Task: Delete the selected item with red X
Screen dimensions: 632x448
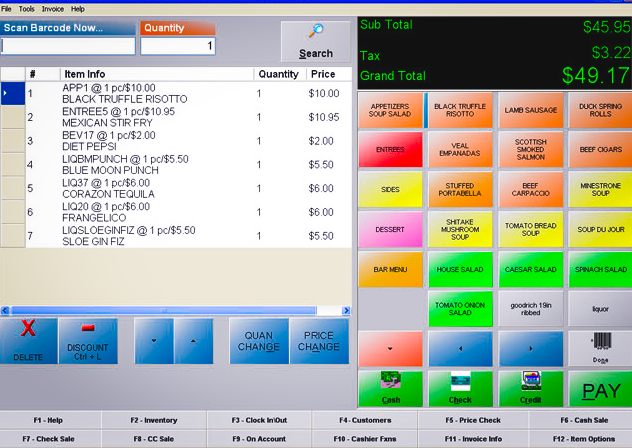Action: [x=28, y=341]
